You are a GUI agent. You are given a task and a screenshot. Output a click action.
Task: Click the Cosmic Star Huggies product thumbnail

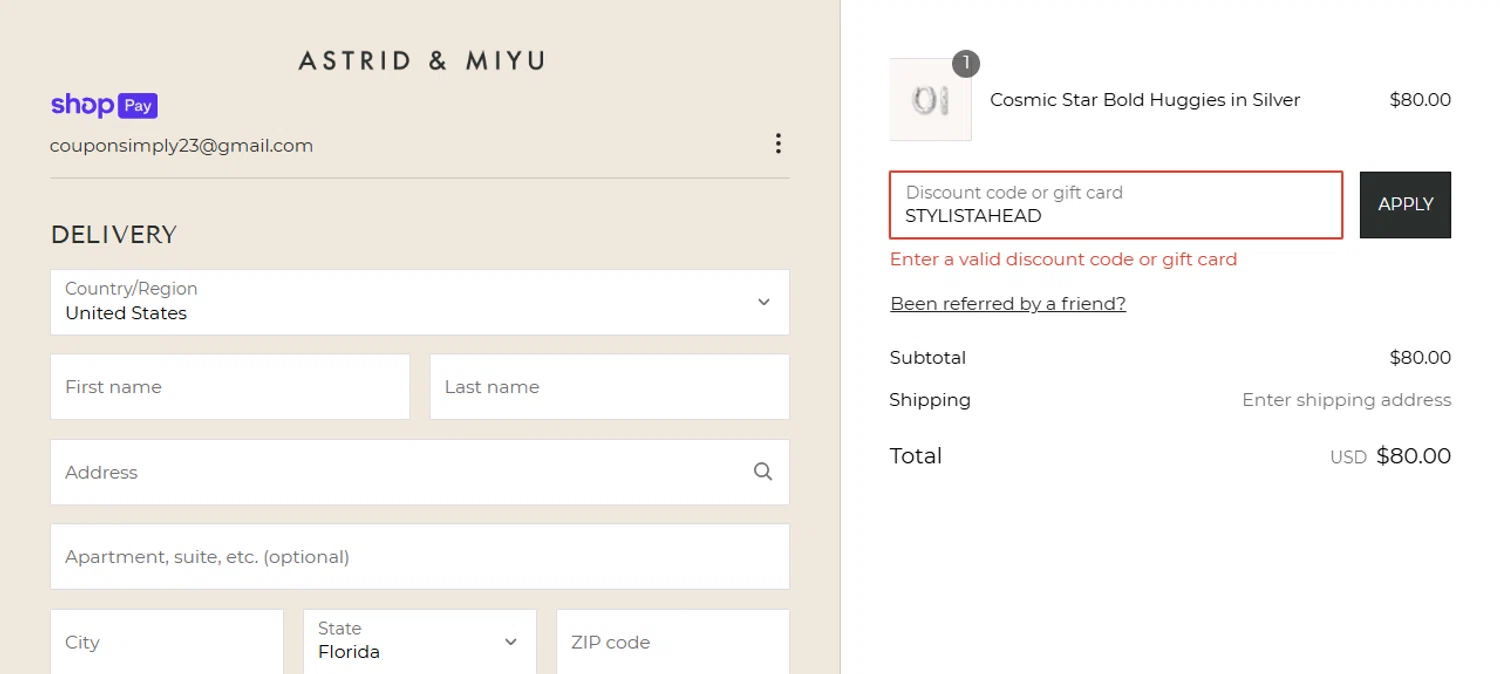pos(930,100)
